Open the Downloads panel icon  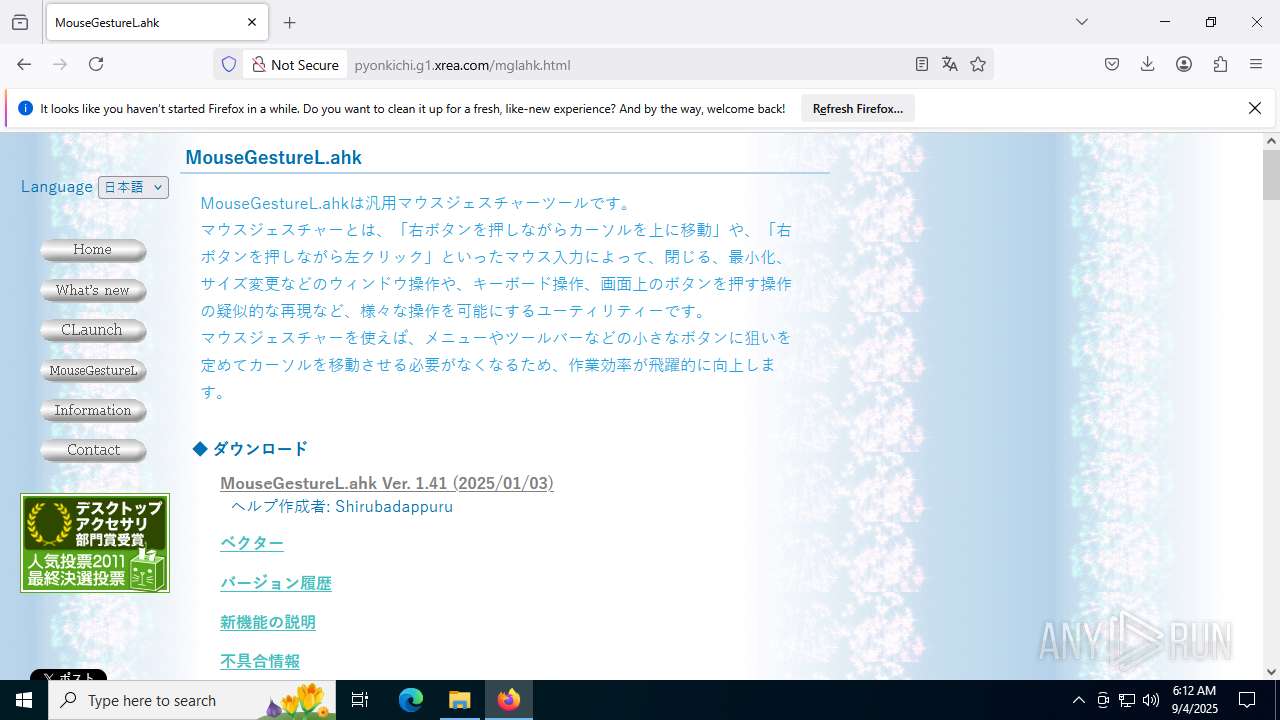coord(1148,64)
